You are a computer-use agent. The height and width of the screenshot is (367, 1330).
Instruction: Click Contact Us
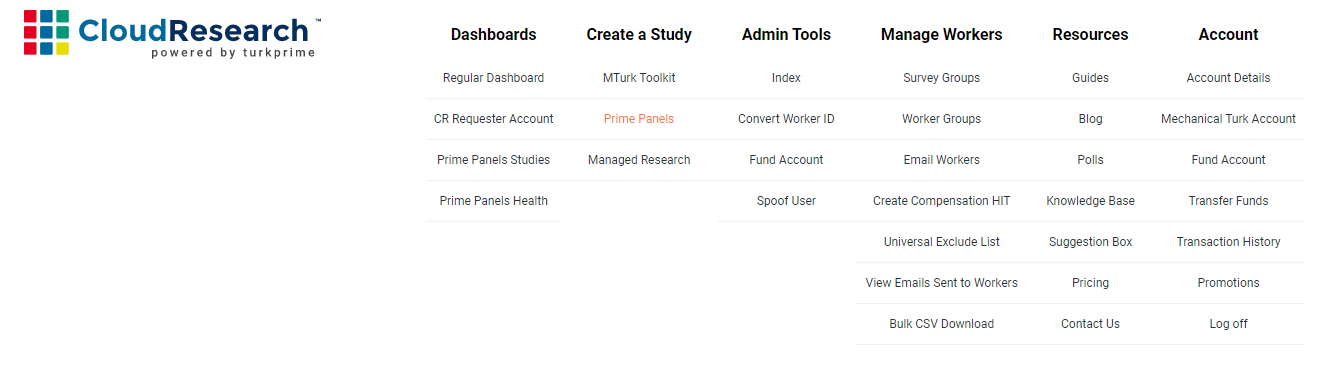(1090, 324)
